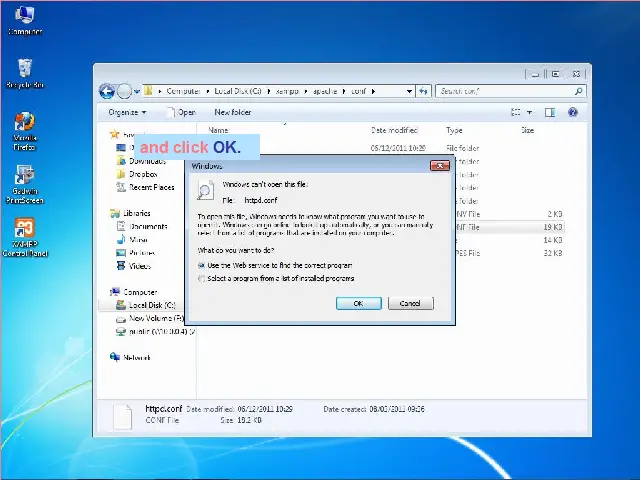Select the public network drive in sidebar
Screen dimensions: 640x480
(156, 331)
